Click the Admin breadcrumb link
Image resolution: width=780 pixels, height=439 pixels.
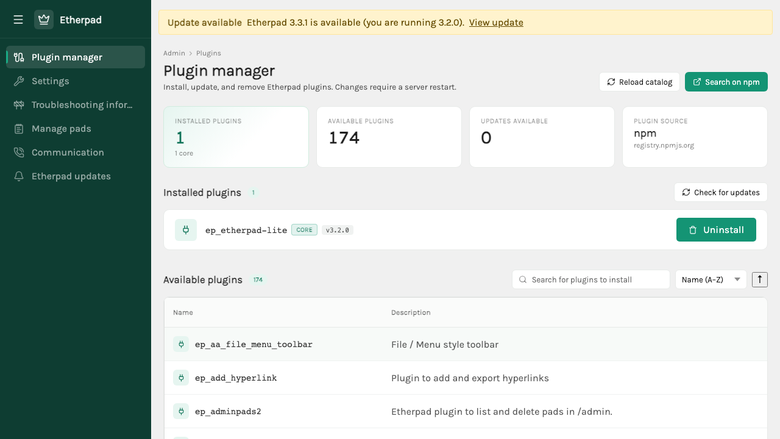coord(174,53)
